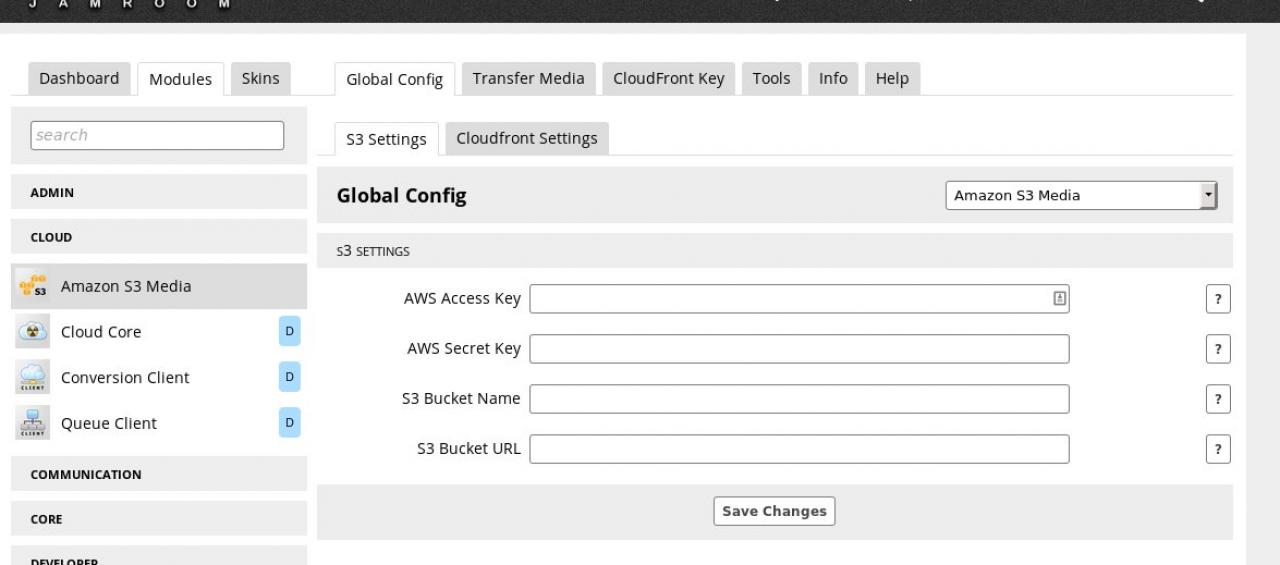Go to the CloudFront Key tab
This screenshot has width=1280, height=565.
click(x=668, y=79)
